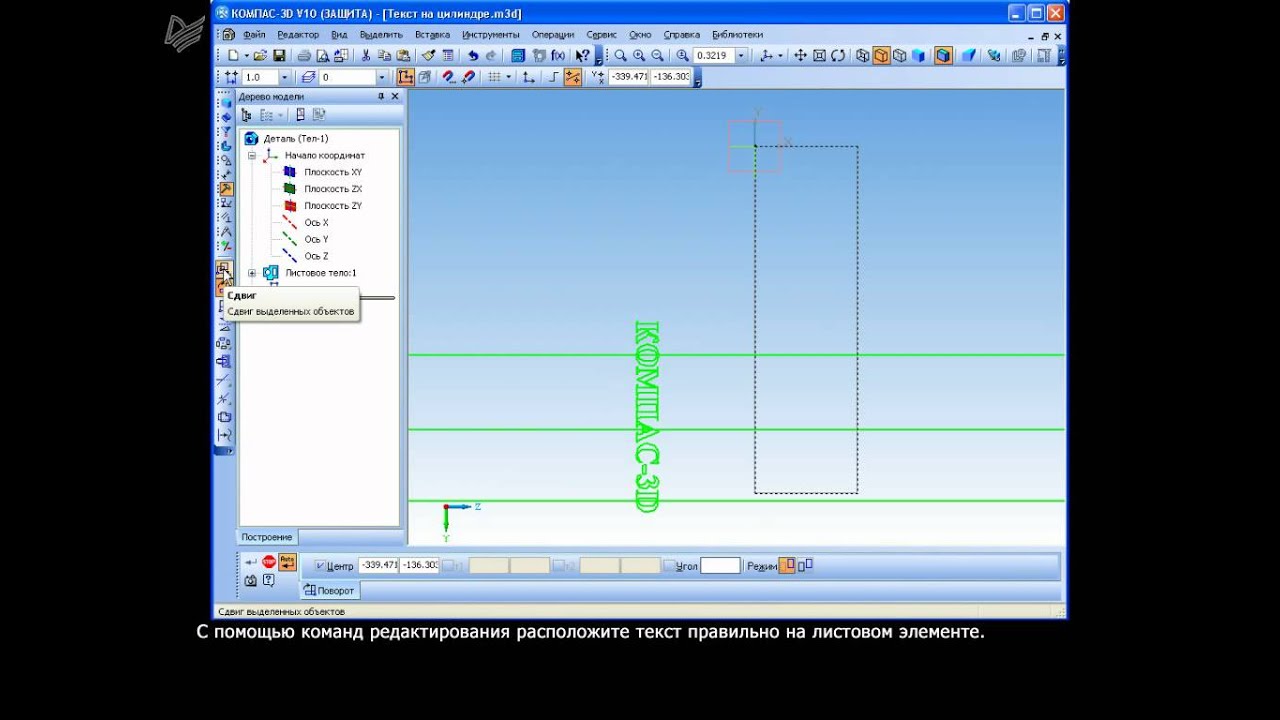Open the layer 0 dropdown
The width and height of the screenshot is (1280, 720).
click(381, 77)
